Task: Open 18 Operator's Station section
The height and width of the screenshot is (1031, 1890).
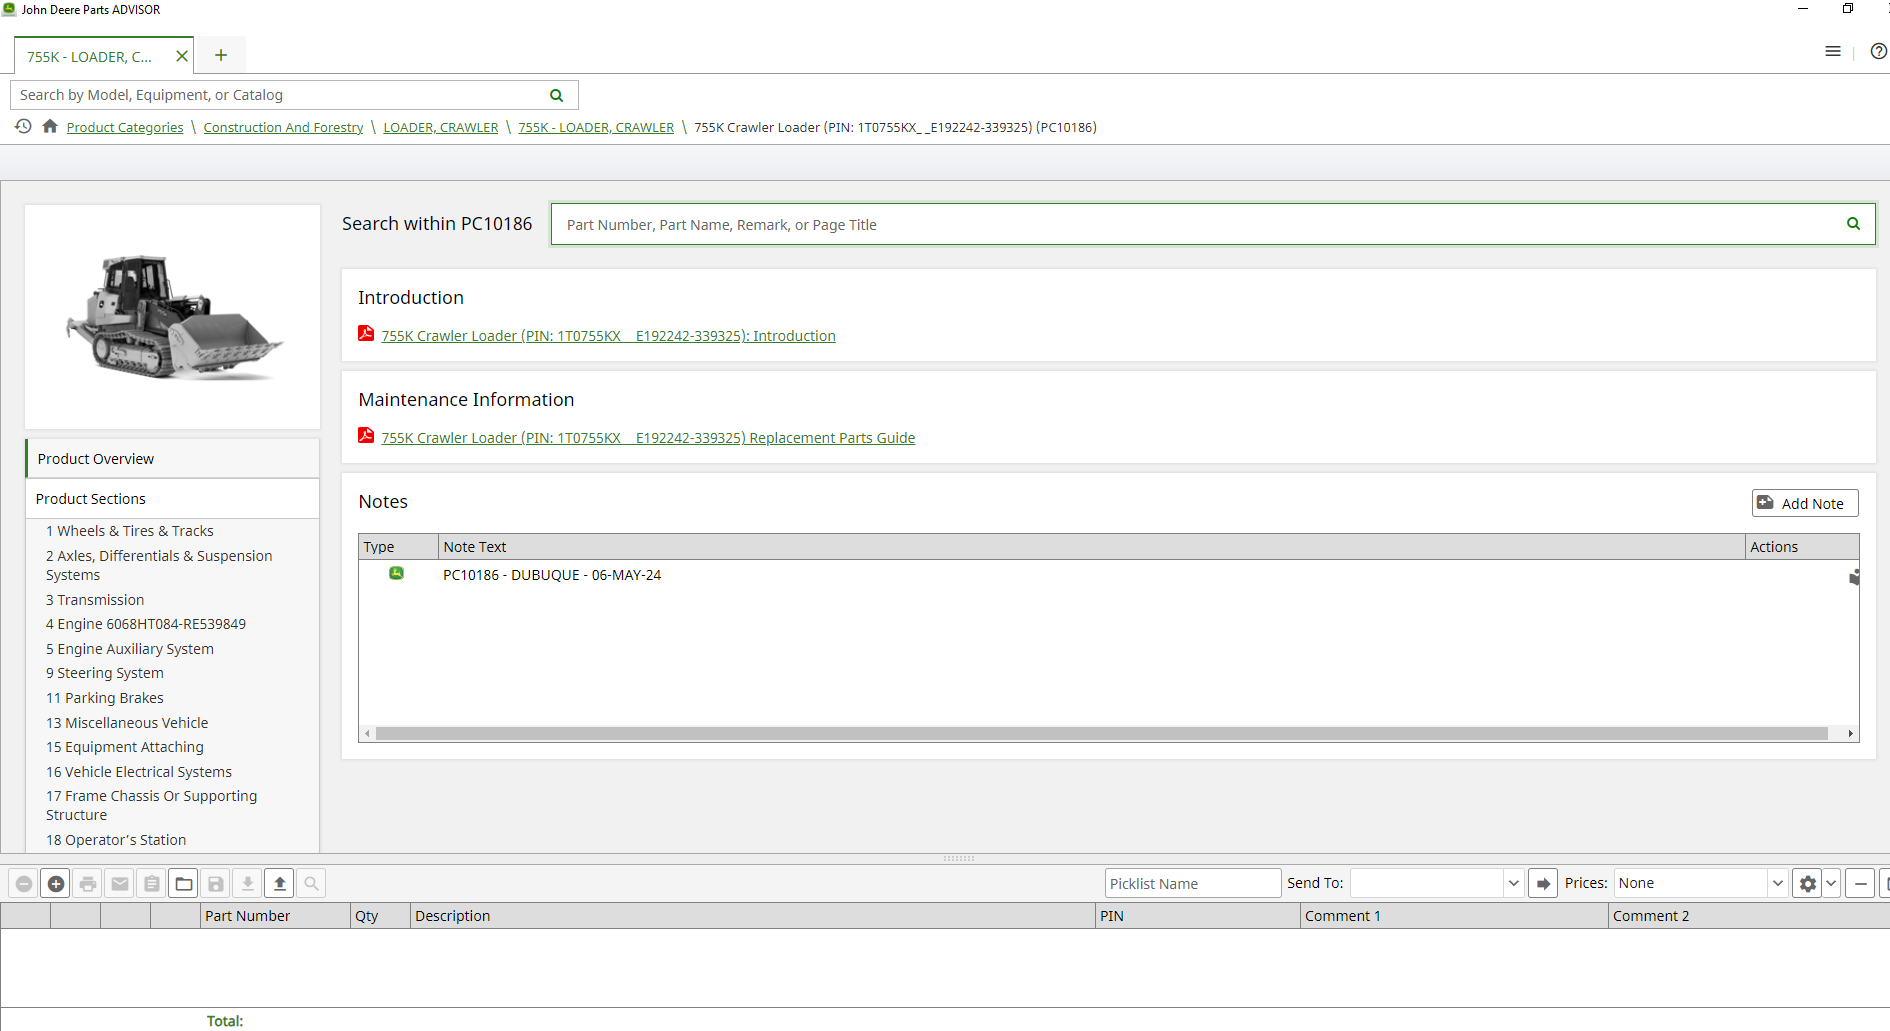Action: tap(116, 840)
